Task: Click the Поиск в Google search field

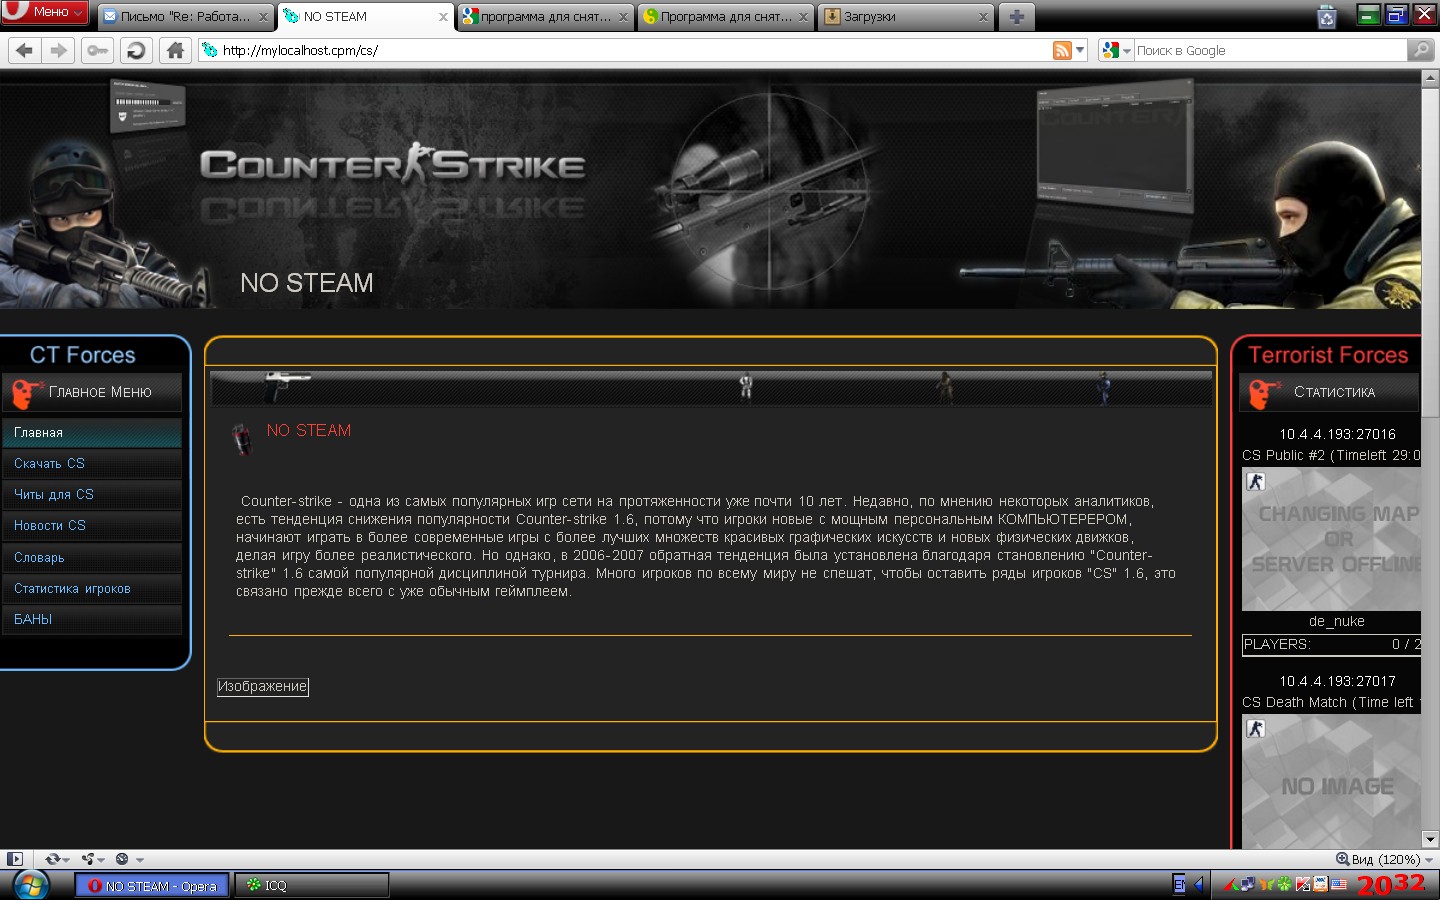Action: pos(1270,50)
